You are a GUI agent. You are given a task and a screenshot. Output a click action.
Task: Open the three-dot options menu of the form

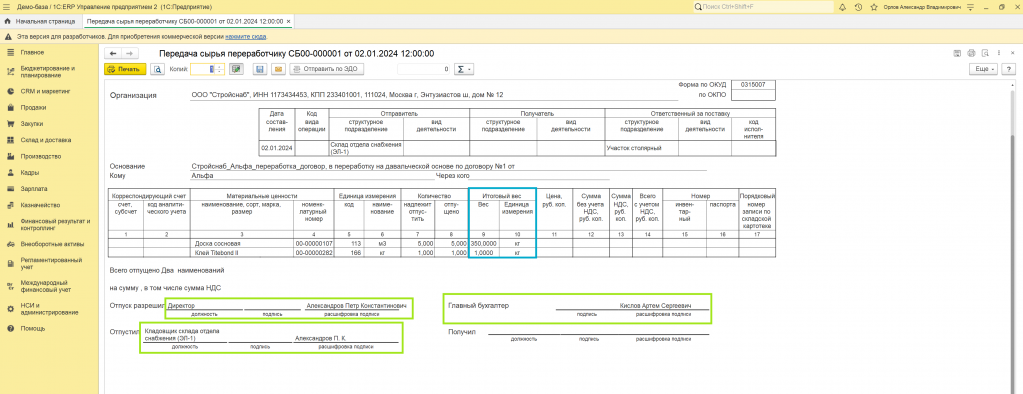(998, 53)
